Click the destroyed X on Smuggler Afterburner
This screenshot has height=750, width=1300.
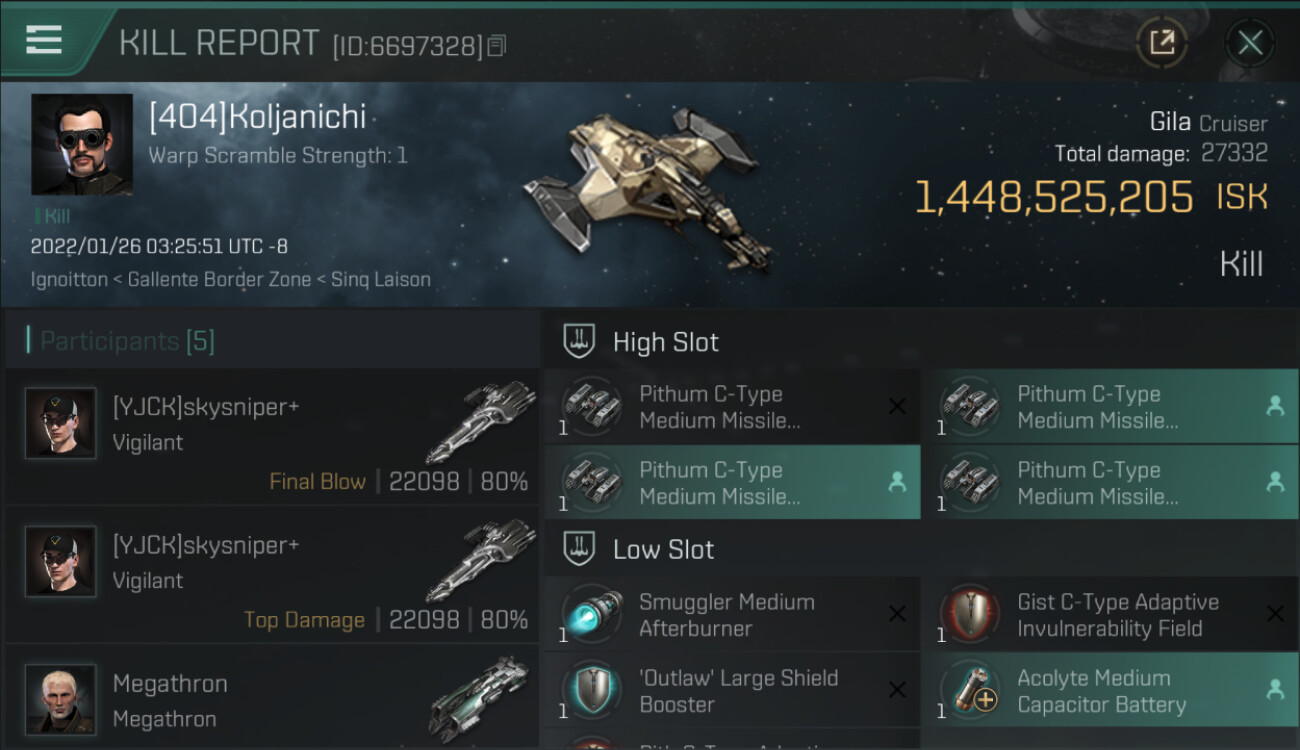pos(897,614)
